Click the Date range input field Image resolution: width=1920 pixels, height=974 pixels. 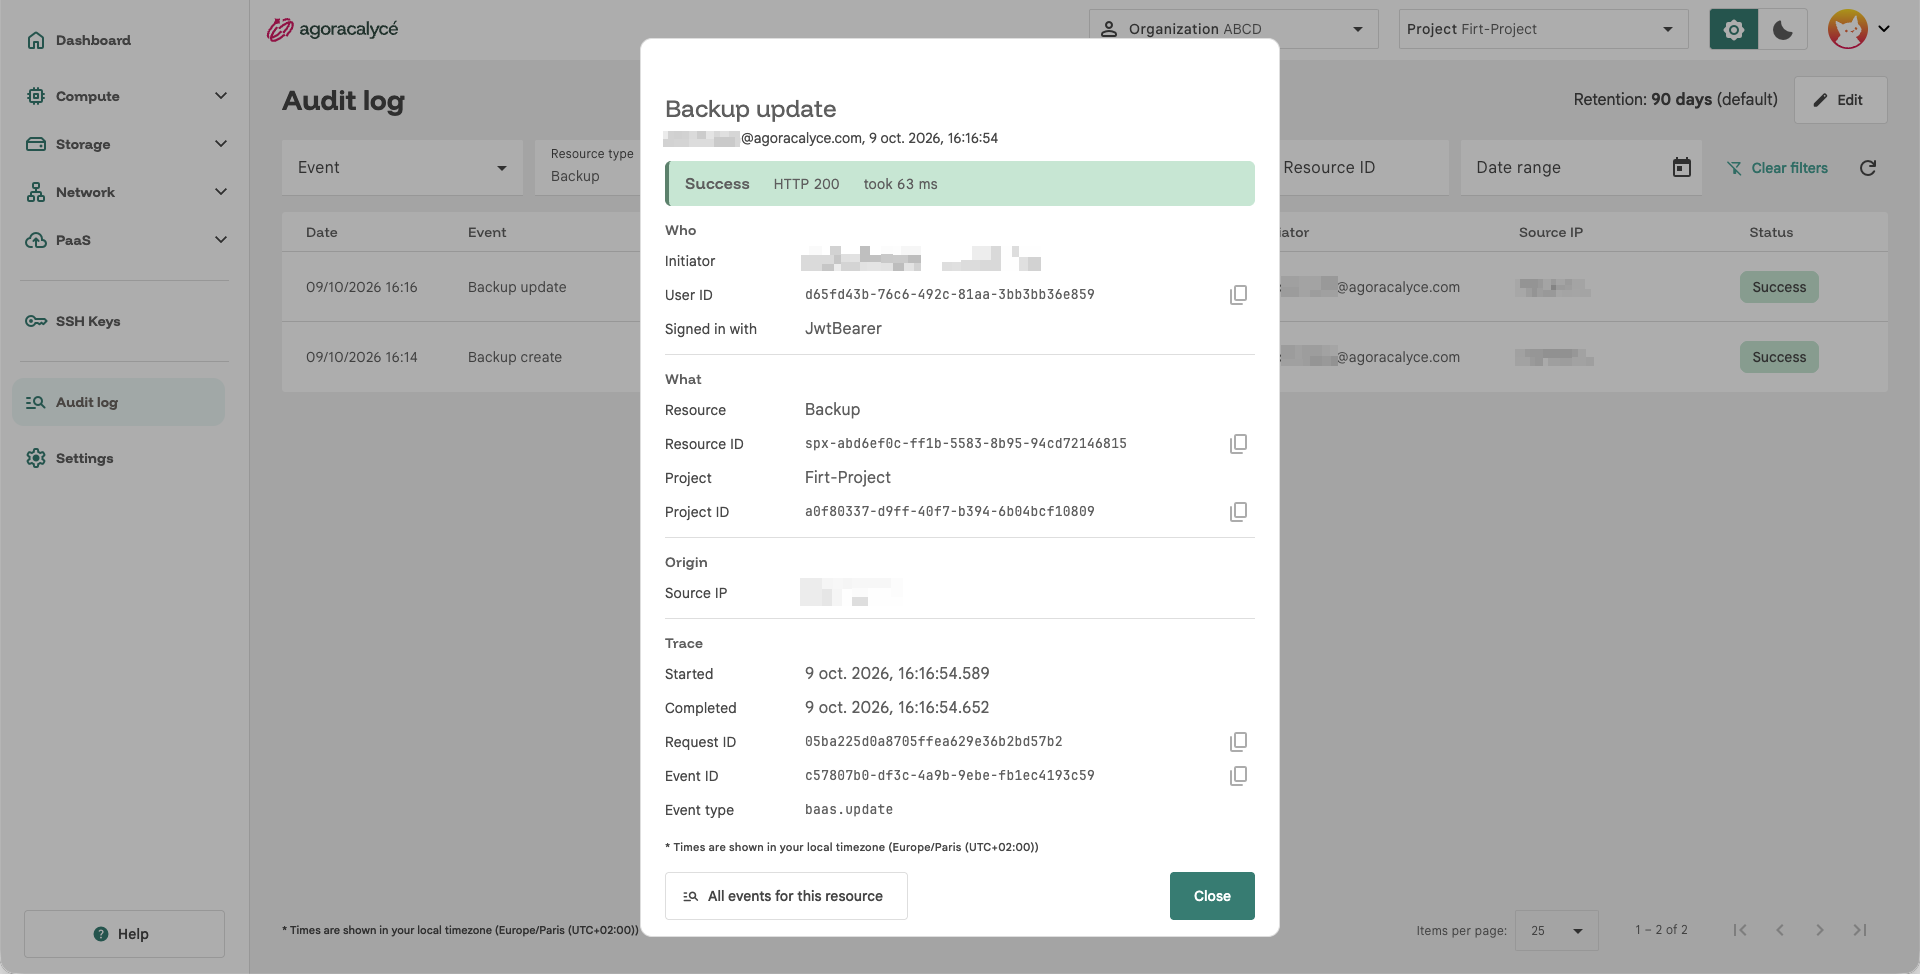click(1581, 168)
